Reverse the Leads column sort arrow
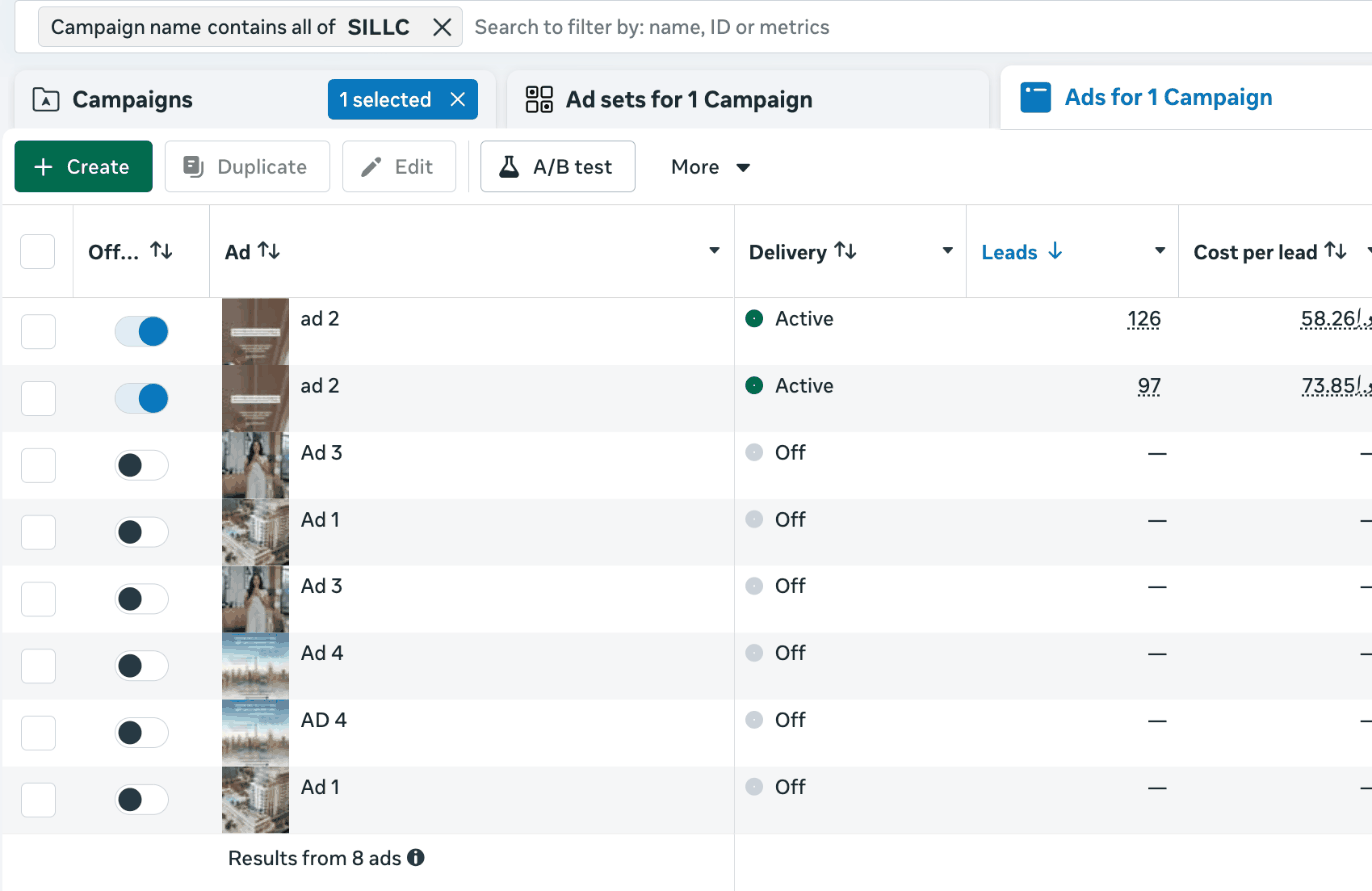The image size is (1372, 891). [x=1055, y=252]
